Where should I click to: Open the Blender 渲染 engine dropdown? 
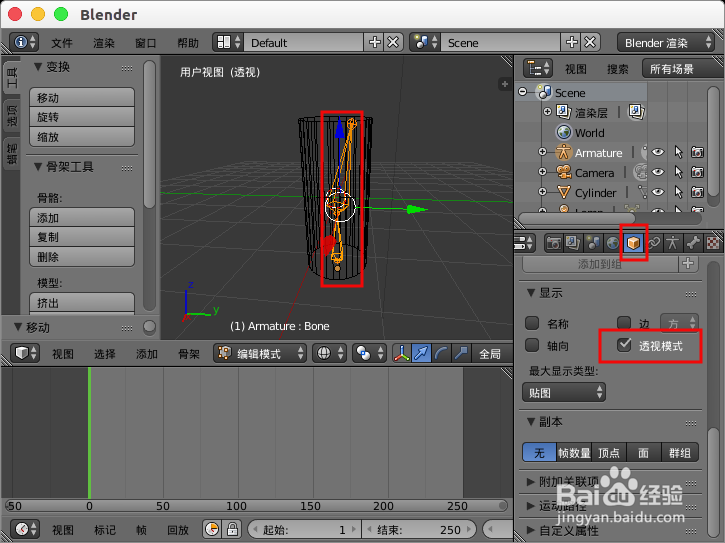point(666,43)
